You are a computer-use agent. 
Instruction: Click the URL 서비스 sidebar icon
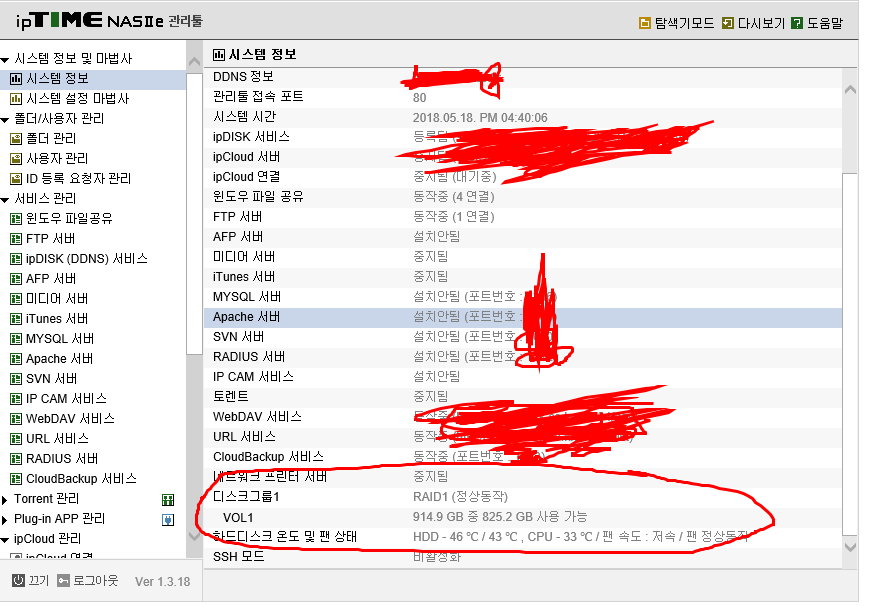coord(16,439)
